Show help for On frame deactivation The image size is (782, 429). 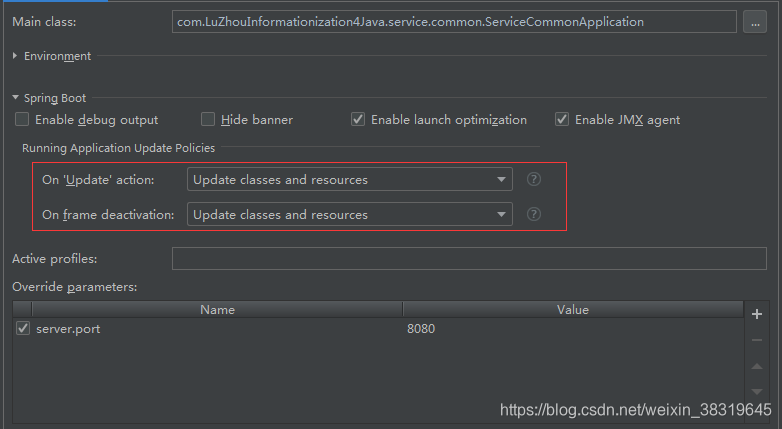534,214
